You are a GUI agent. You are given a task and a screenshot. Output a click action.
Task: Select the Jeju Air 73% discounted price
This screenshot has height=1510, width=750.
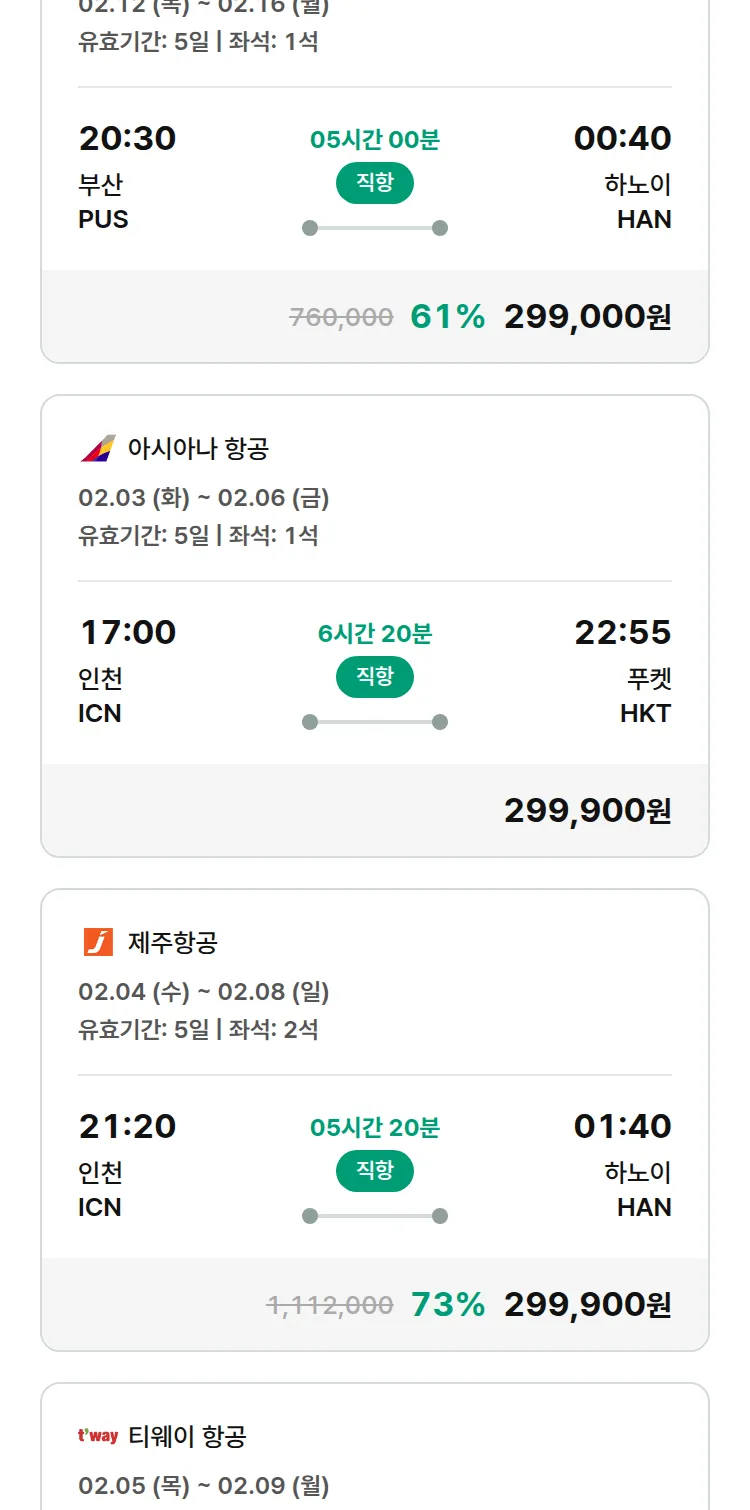coord(587,1305)
